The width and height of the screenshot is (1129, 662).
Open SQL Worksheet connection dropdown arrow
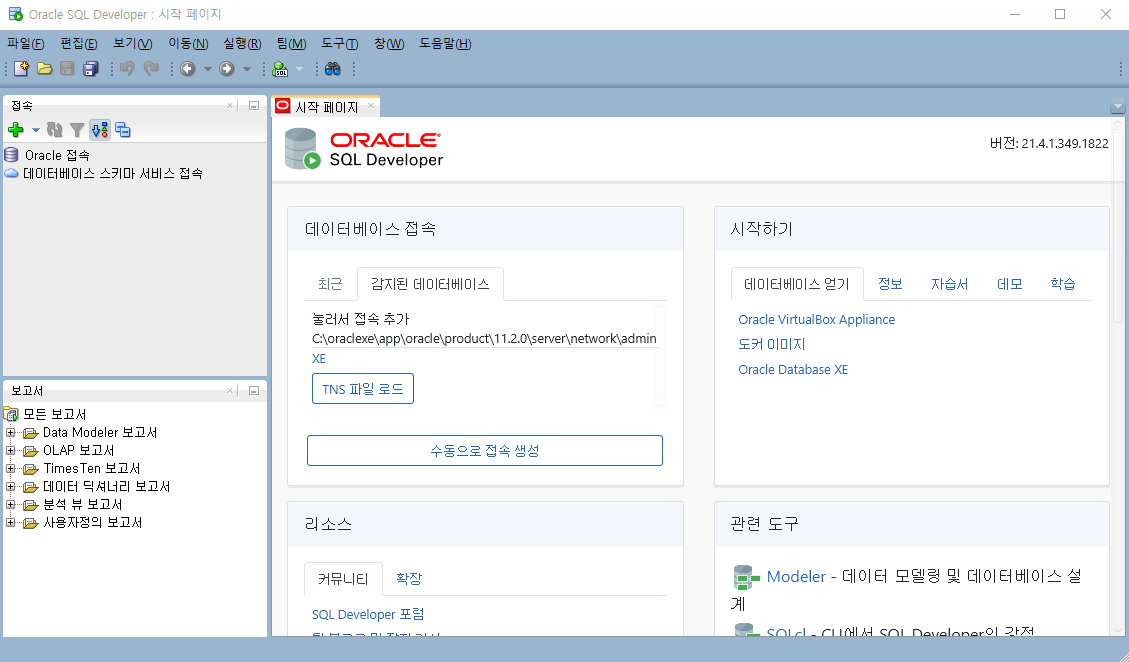pyautogui.click(x=300, y=69)
